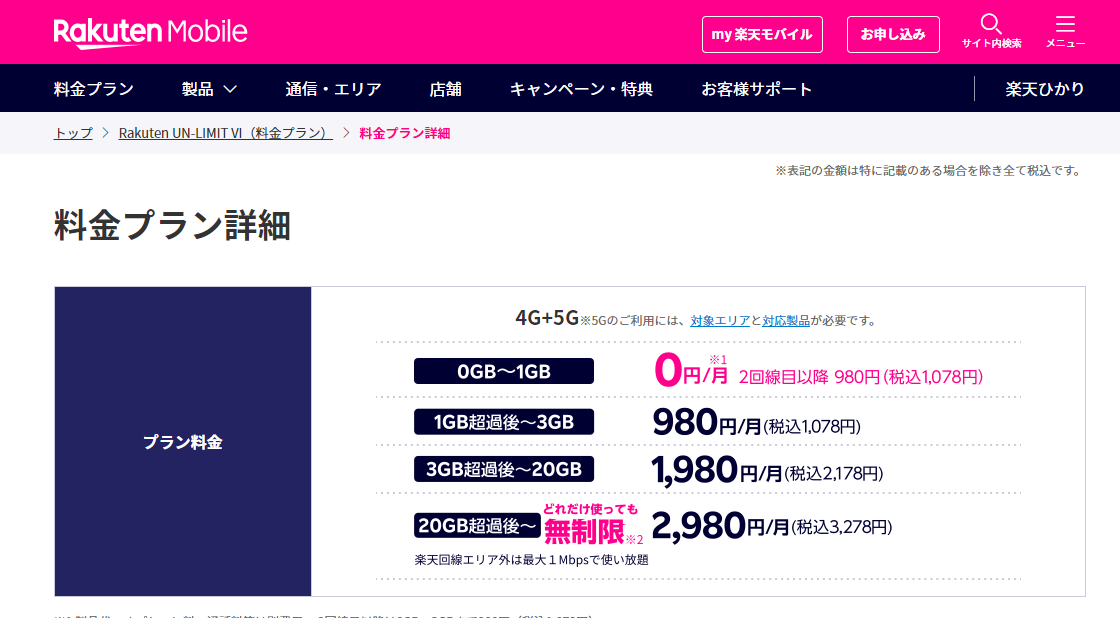The height and width of the screenshot is (618, 1120).
Task: Open the 対応製品 link
Action: click(x=786, y=321)
